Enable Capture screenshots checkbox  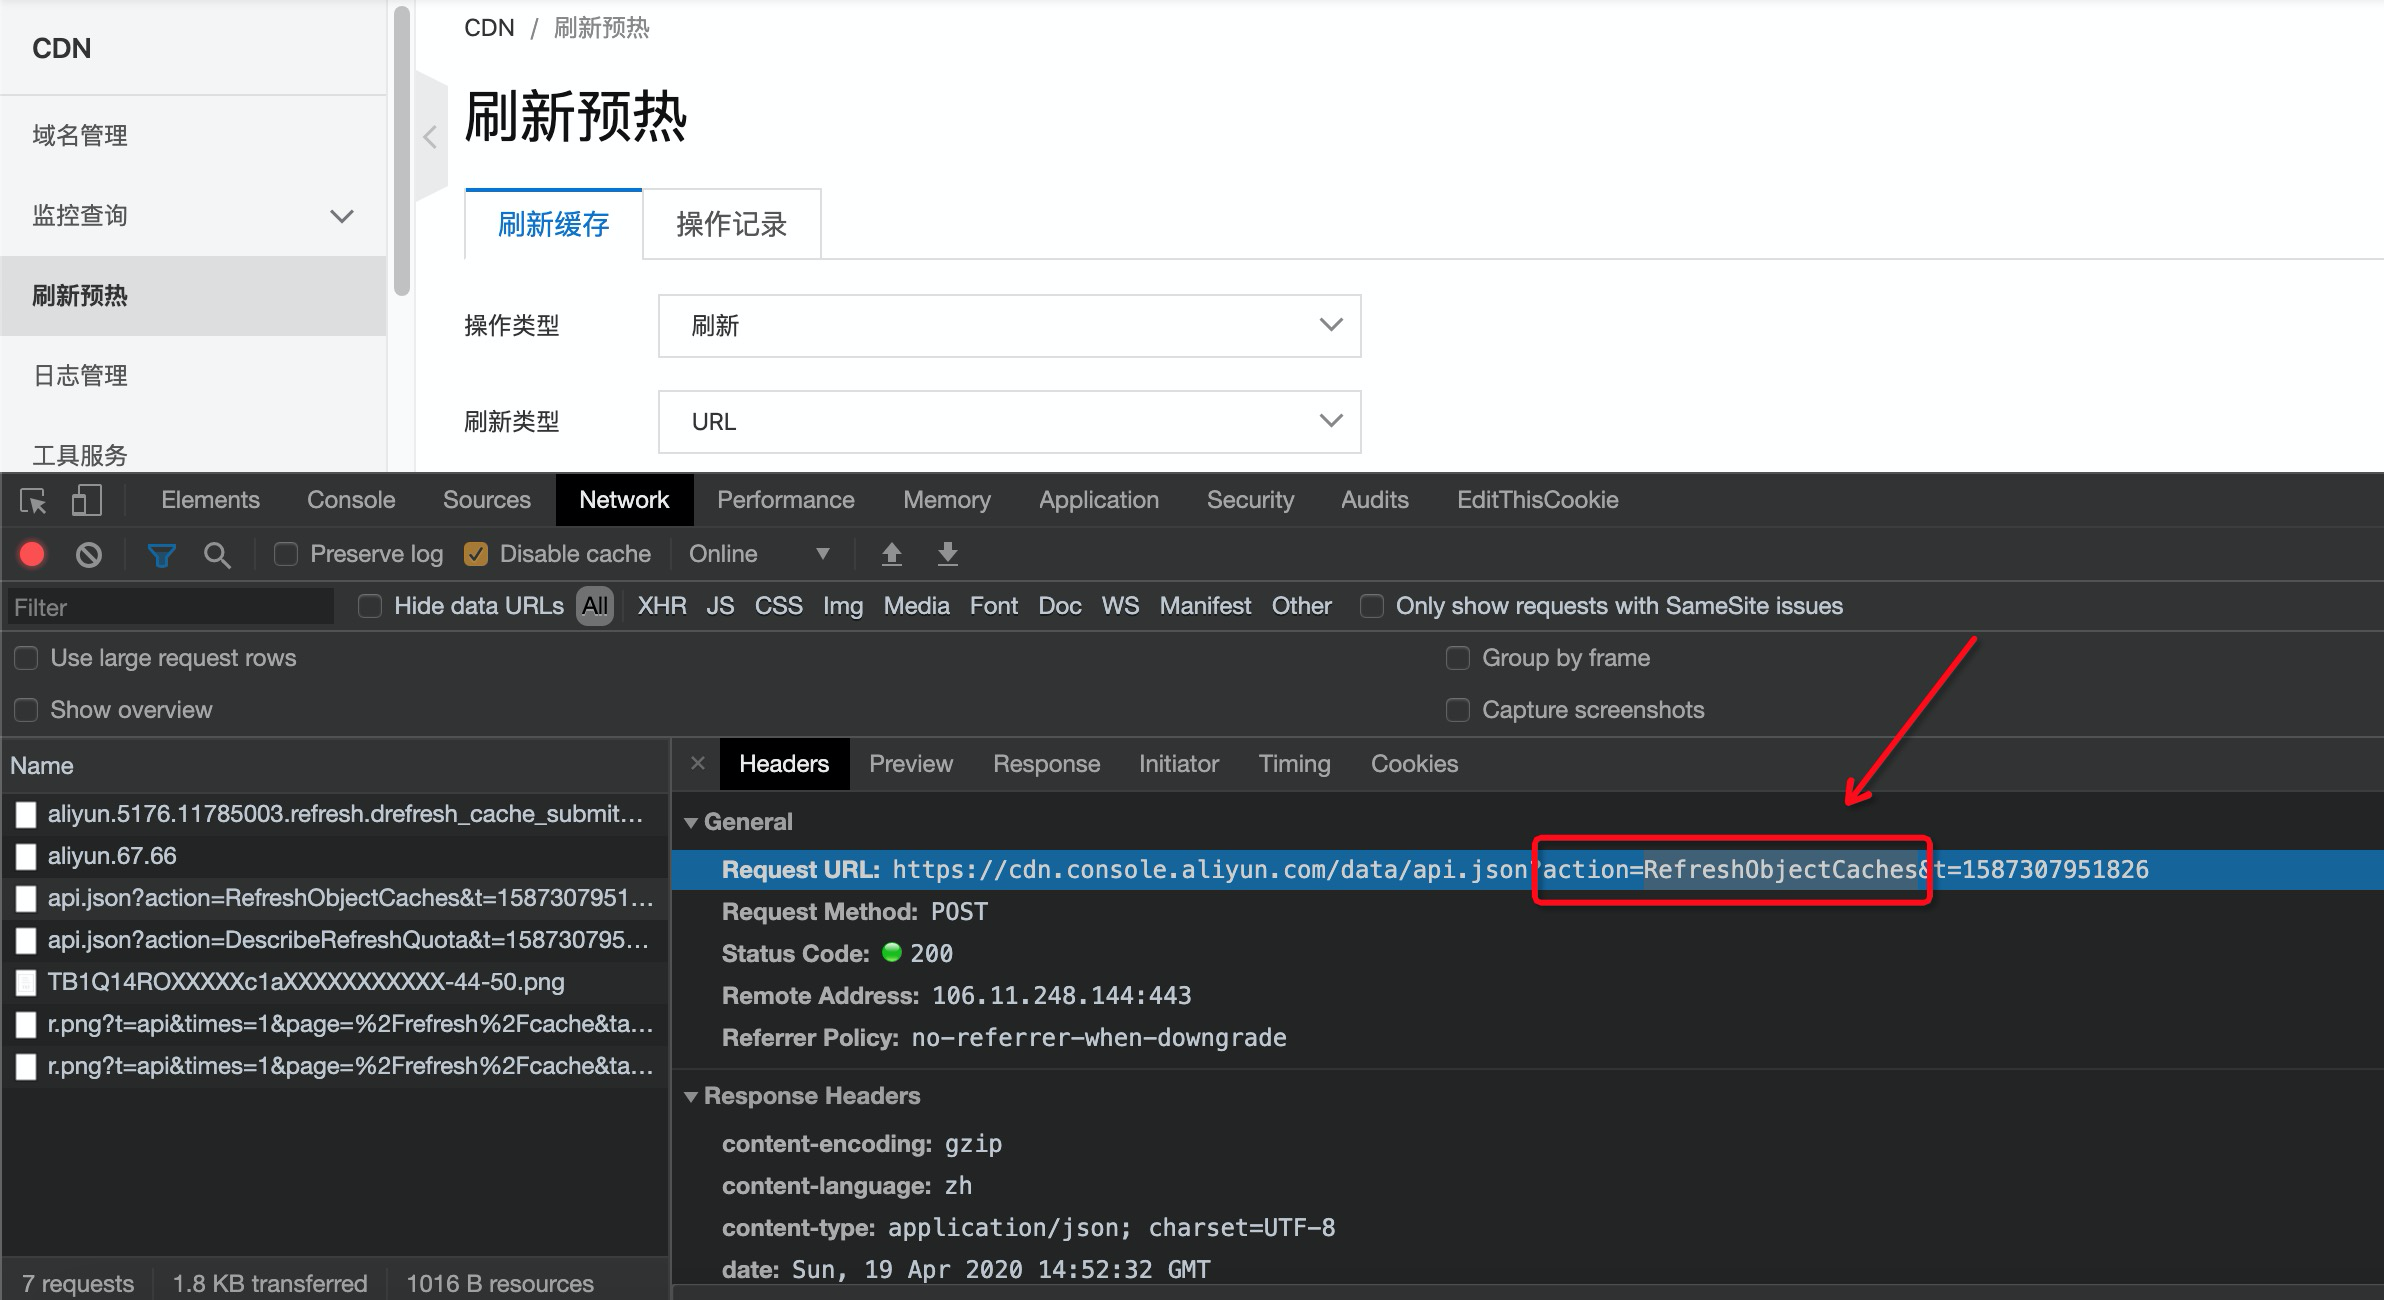1458,710
